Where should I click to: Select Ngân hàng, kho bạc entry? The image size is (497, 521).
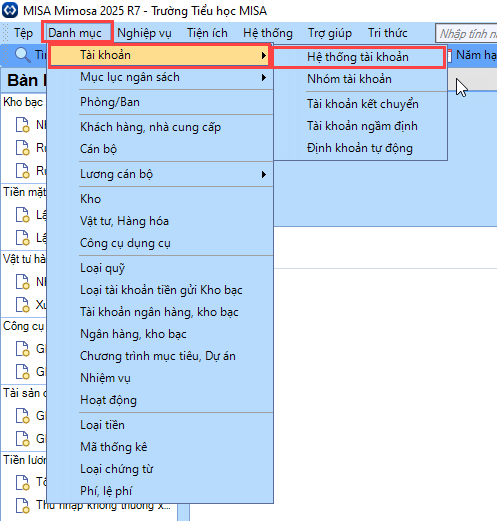tap(159, 334)
